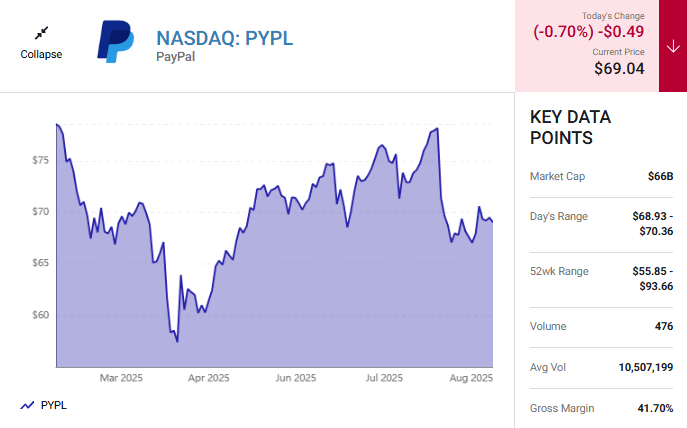Click the Collapse arrows icon
Viewport: 687px width, 428px height.
(x=41, y=32)
